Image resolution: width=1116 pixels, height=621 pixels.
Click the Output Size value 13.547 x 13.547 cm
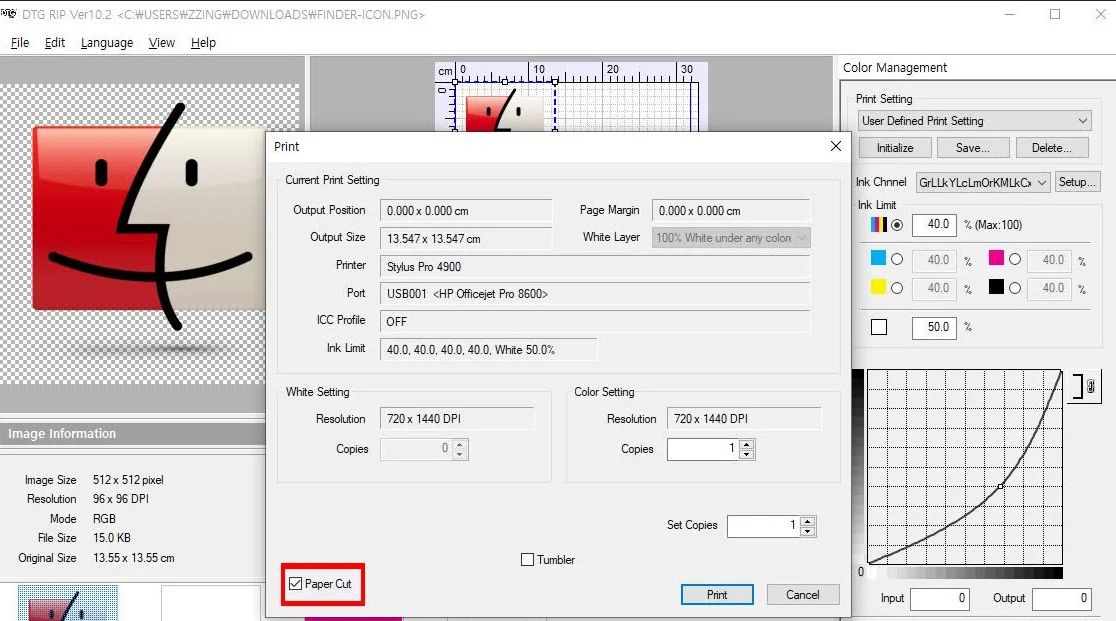tap(465, 238)
